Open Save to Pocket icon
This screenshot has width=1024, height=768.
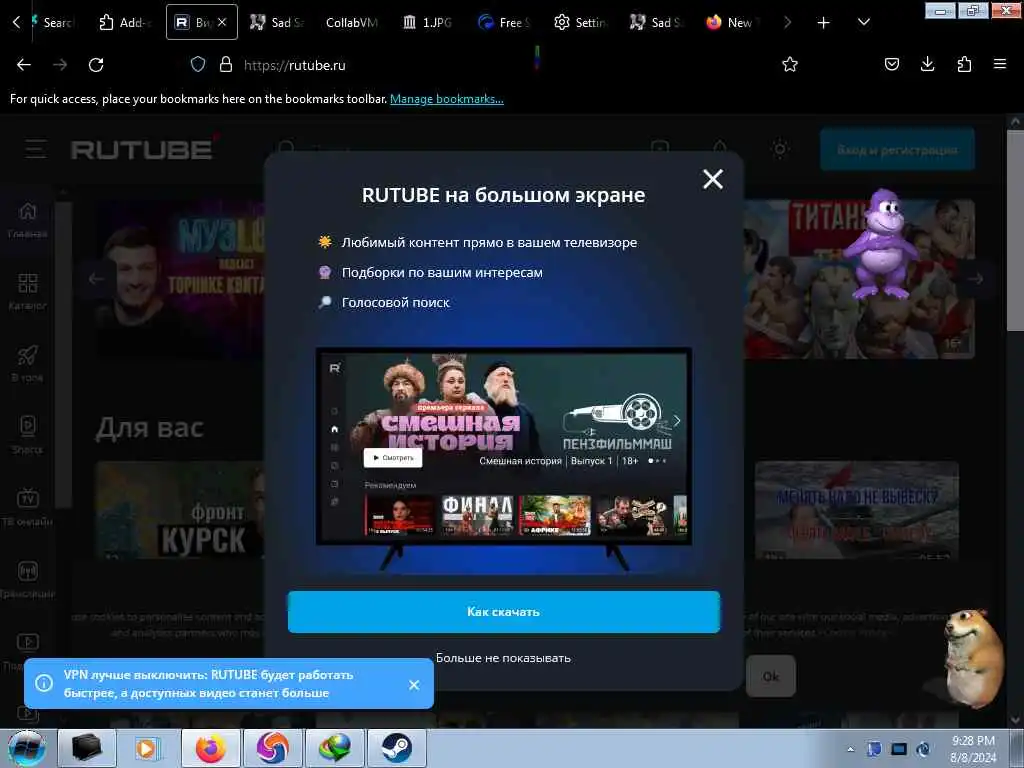891,64
